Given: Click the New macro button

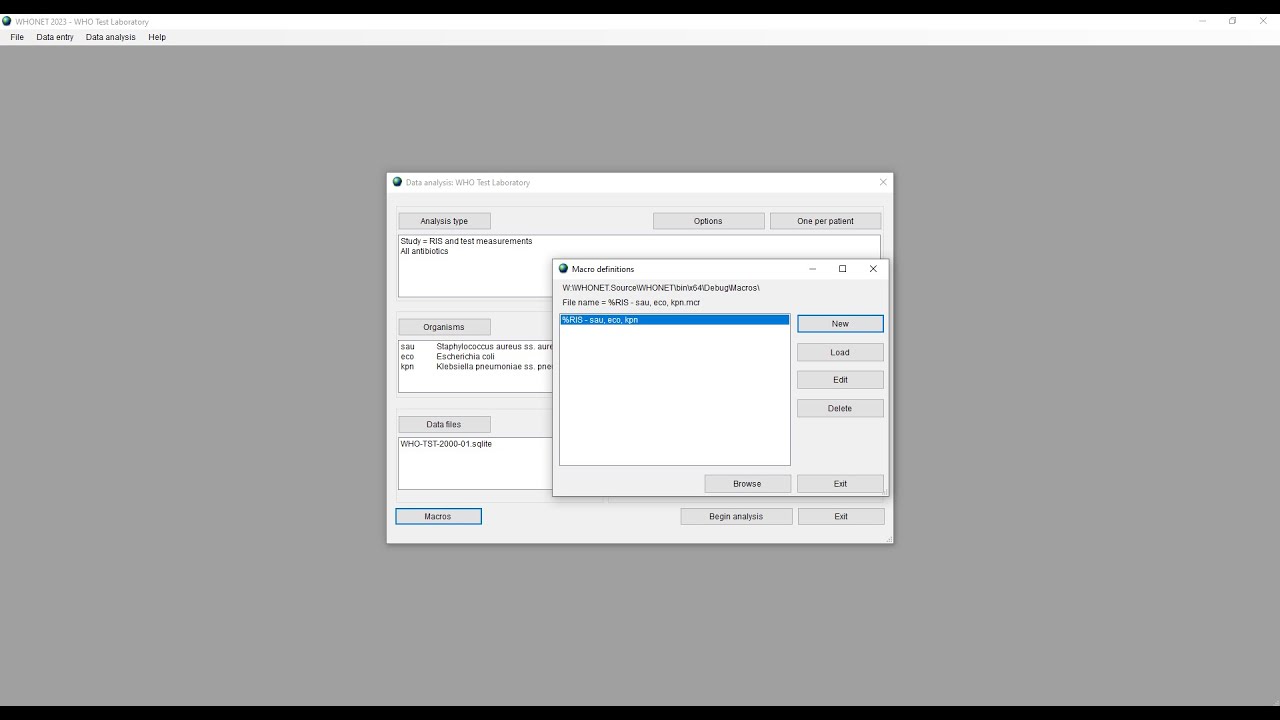Looking at the screenshot, I should point(840,324).
